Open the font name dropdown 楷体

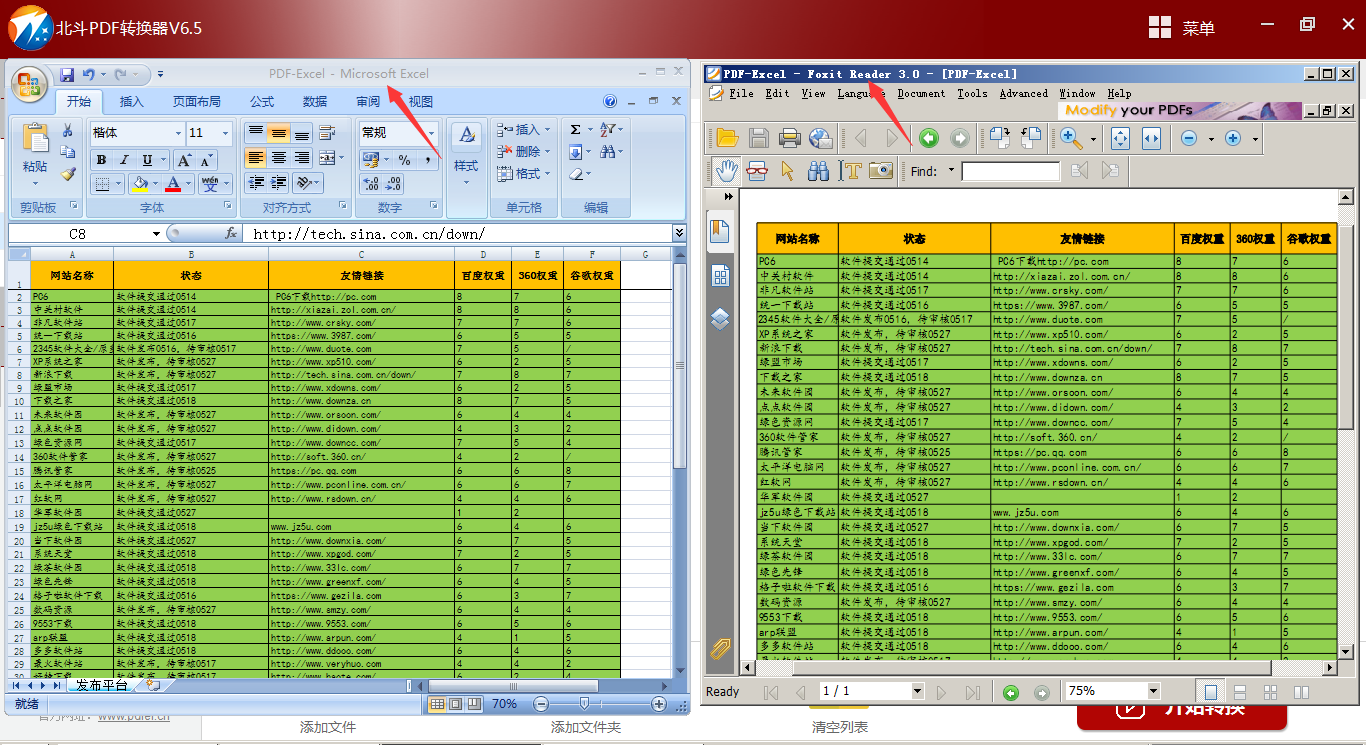(179, 133)
